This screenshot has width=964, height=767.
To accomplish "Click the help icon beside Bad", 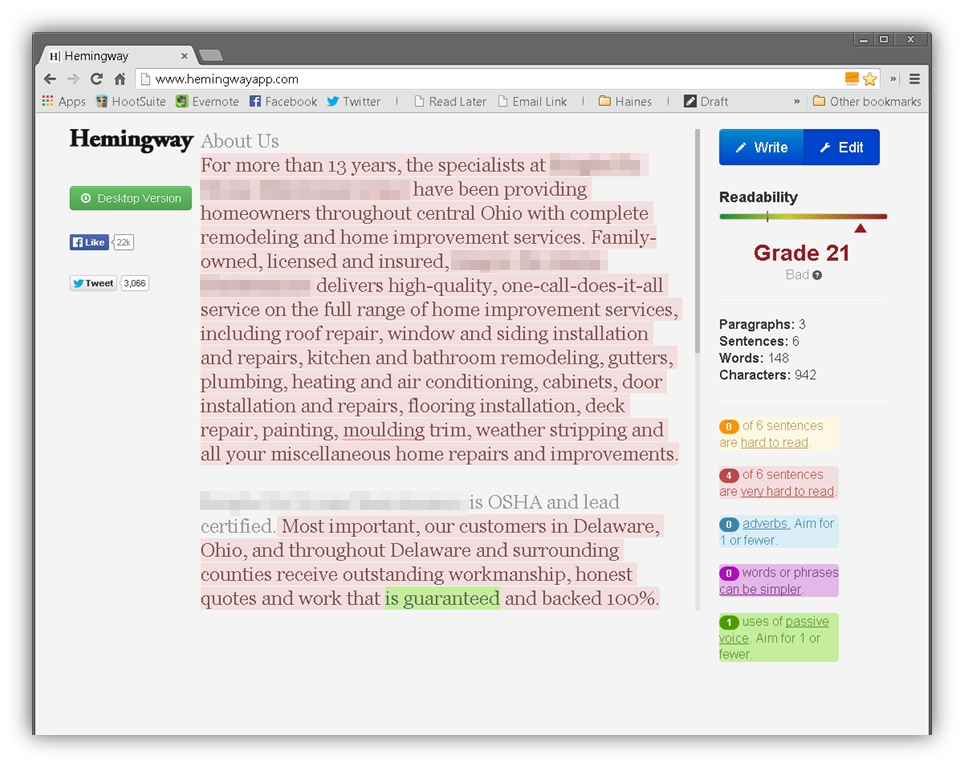I will (x=817, y=275).
